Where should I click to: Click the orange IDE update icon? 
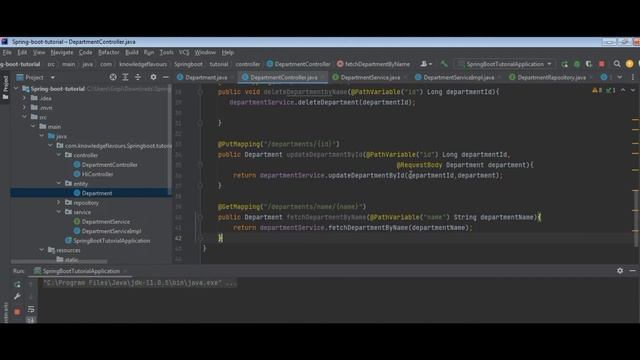(x=629, y=64)
